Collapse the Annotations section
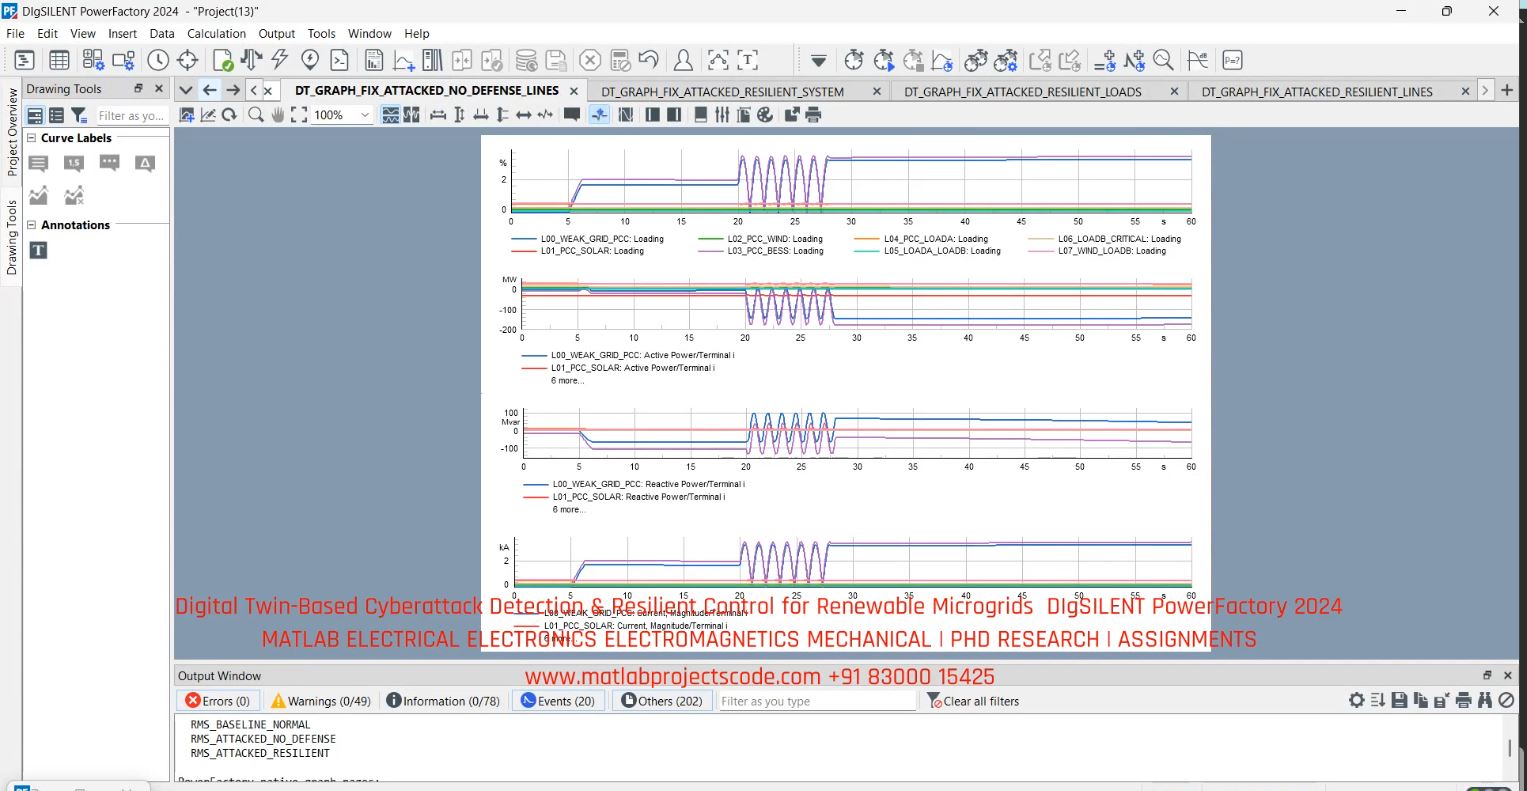 (31, 225)
